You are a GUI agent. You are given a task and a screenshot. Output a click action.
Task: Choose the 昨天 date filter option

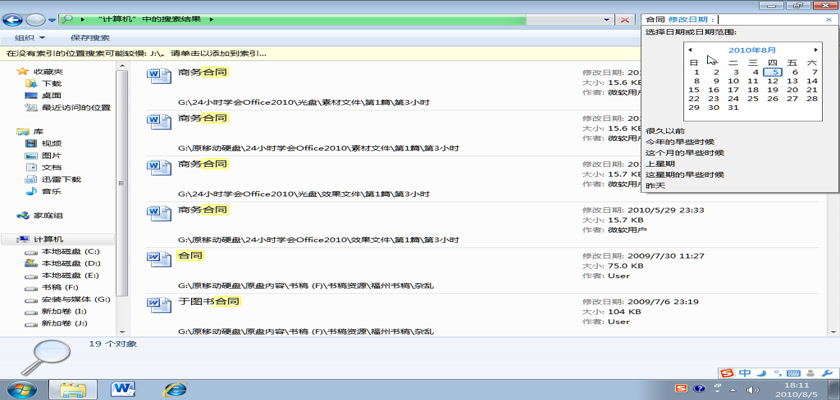pyautogui.click(x=655, y=185)
